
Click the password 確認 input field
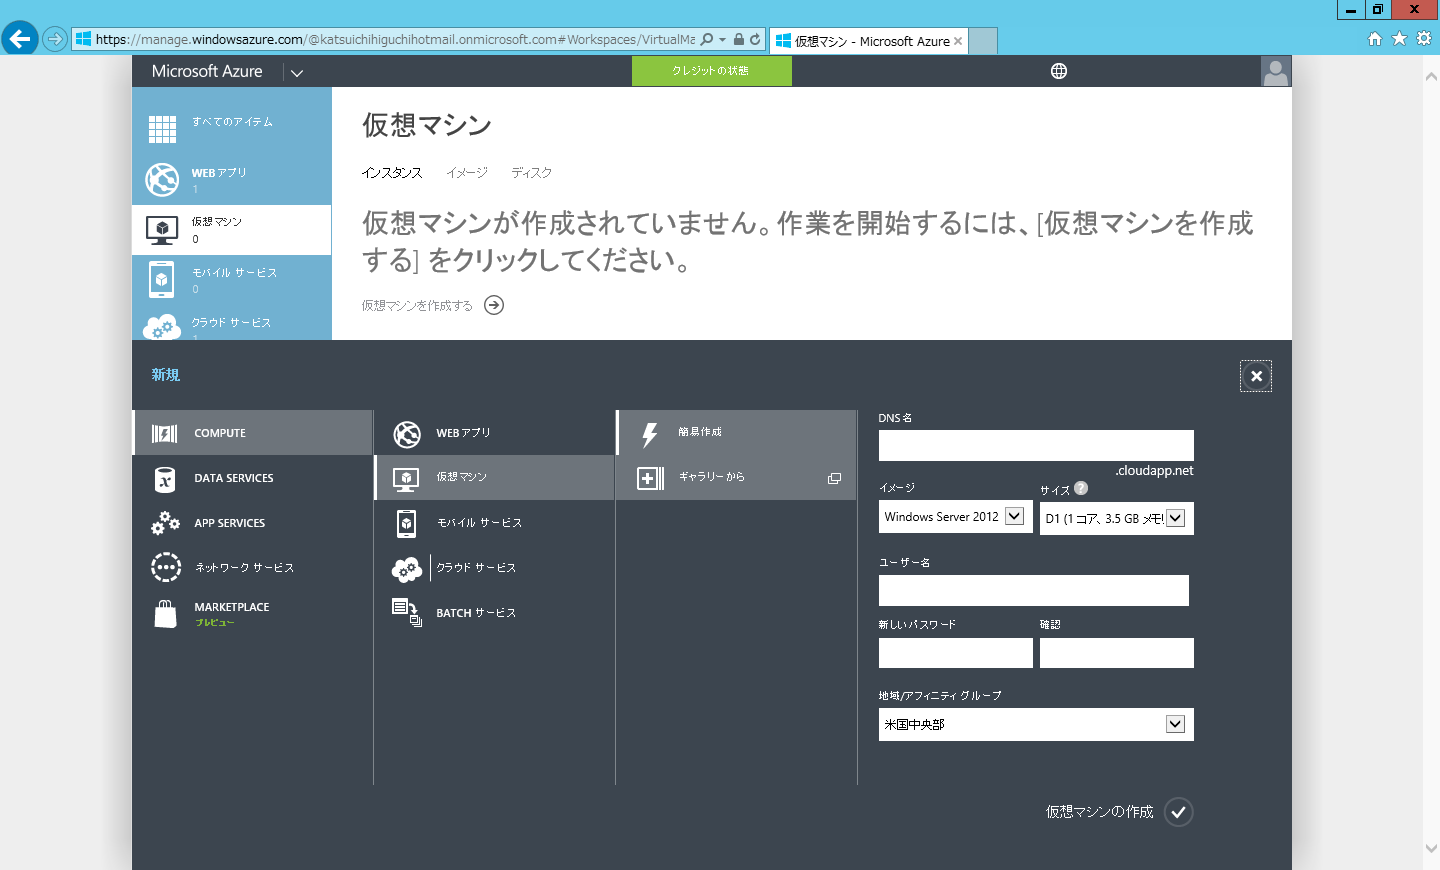coord(1116,653)
